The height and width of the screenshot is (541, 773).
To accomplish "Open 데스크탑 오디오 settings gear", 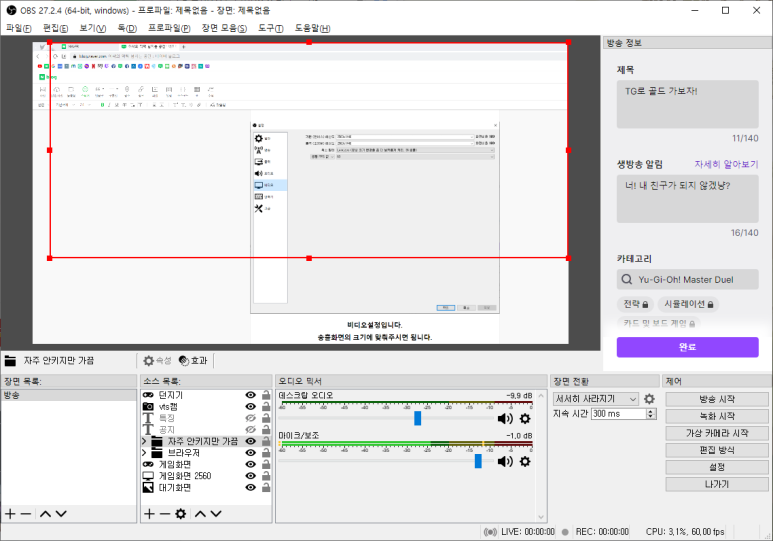I will [x=526, y=419].
